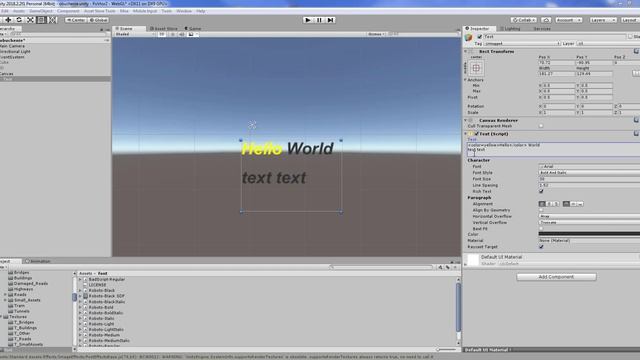Collapse the Anchors foldout
This screenshot has width=640, height=360.
[466, 80]
